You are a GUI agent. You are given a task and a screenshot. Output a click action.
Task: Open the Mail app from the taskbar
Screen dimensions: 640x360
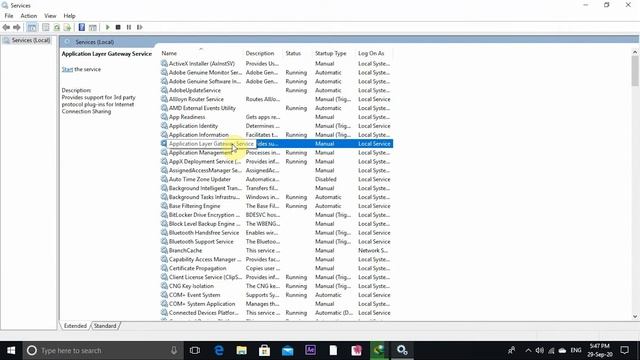287,351
